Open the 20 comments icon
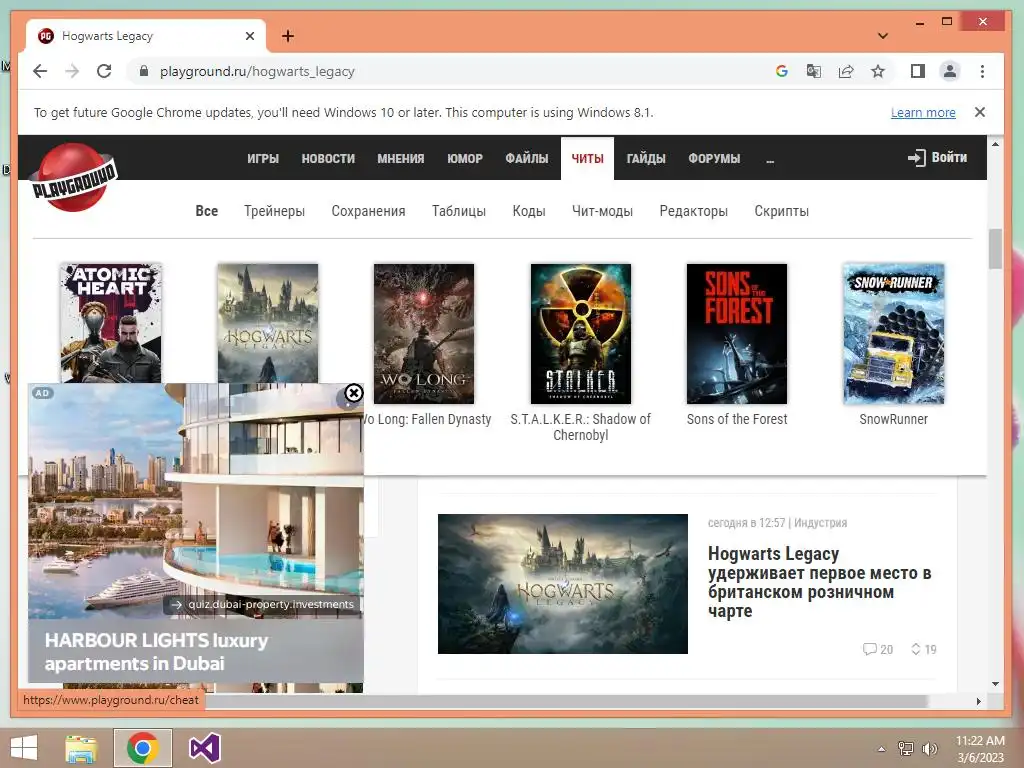The height and width of the screenshot is (768, 1024). (877, 649)
